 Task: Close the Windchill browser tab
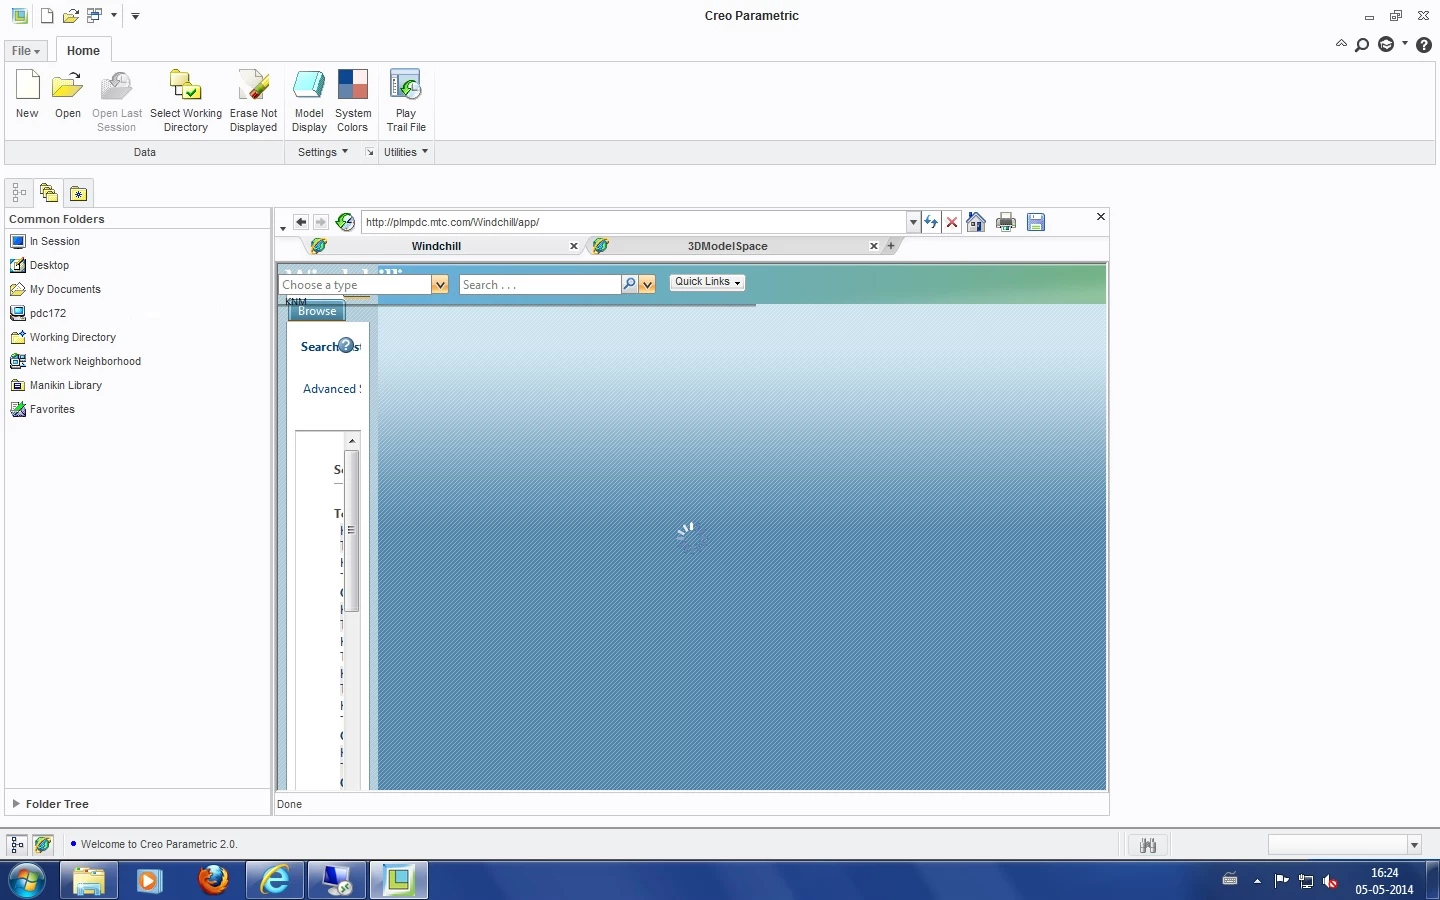coord(574,246)
